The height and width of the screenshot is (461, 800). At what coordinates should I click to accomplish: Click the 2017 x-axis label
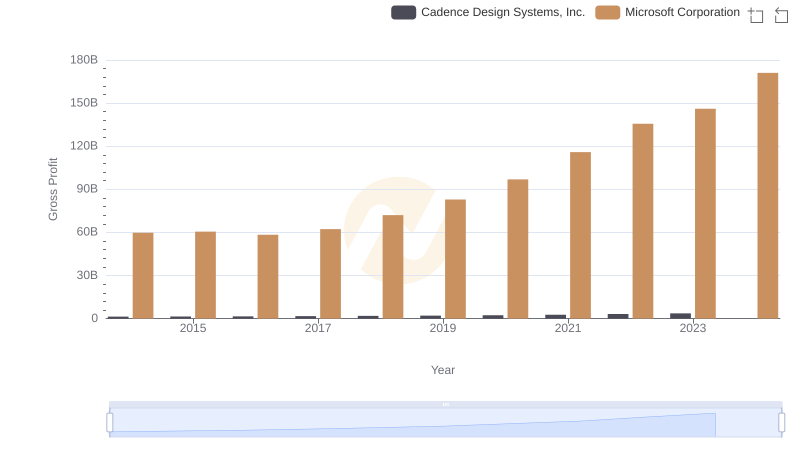[x=318, y=328]
